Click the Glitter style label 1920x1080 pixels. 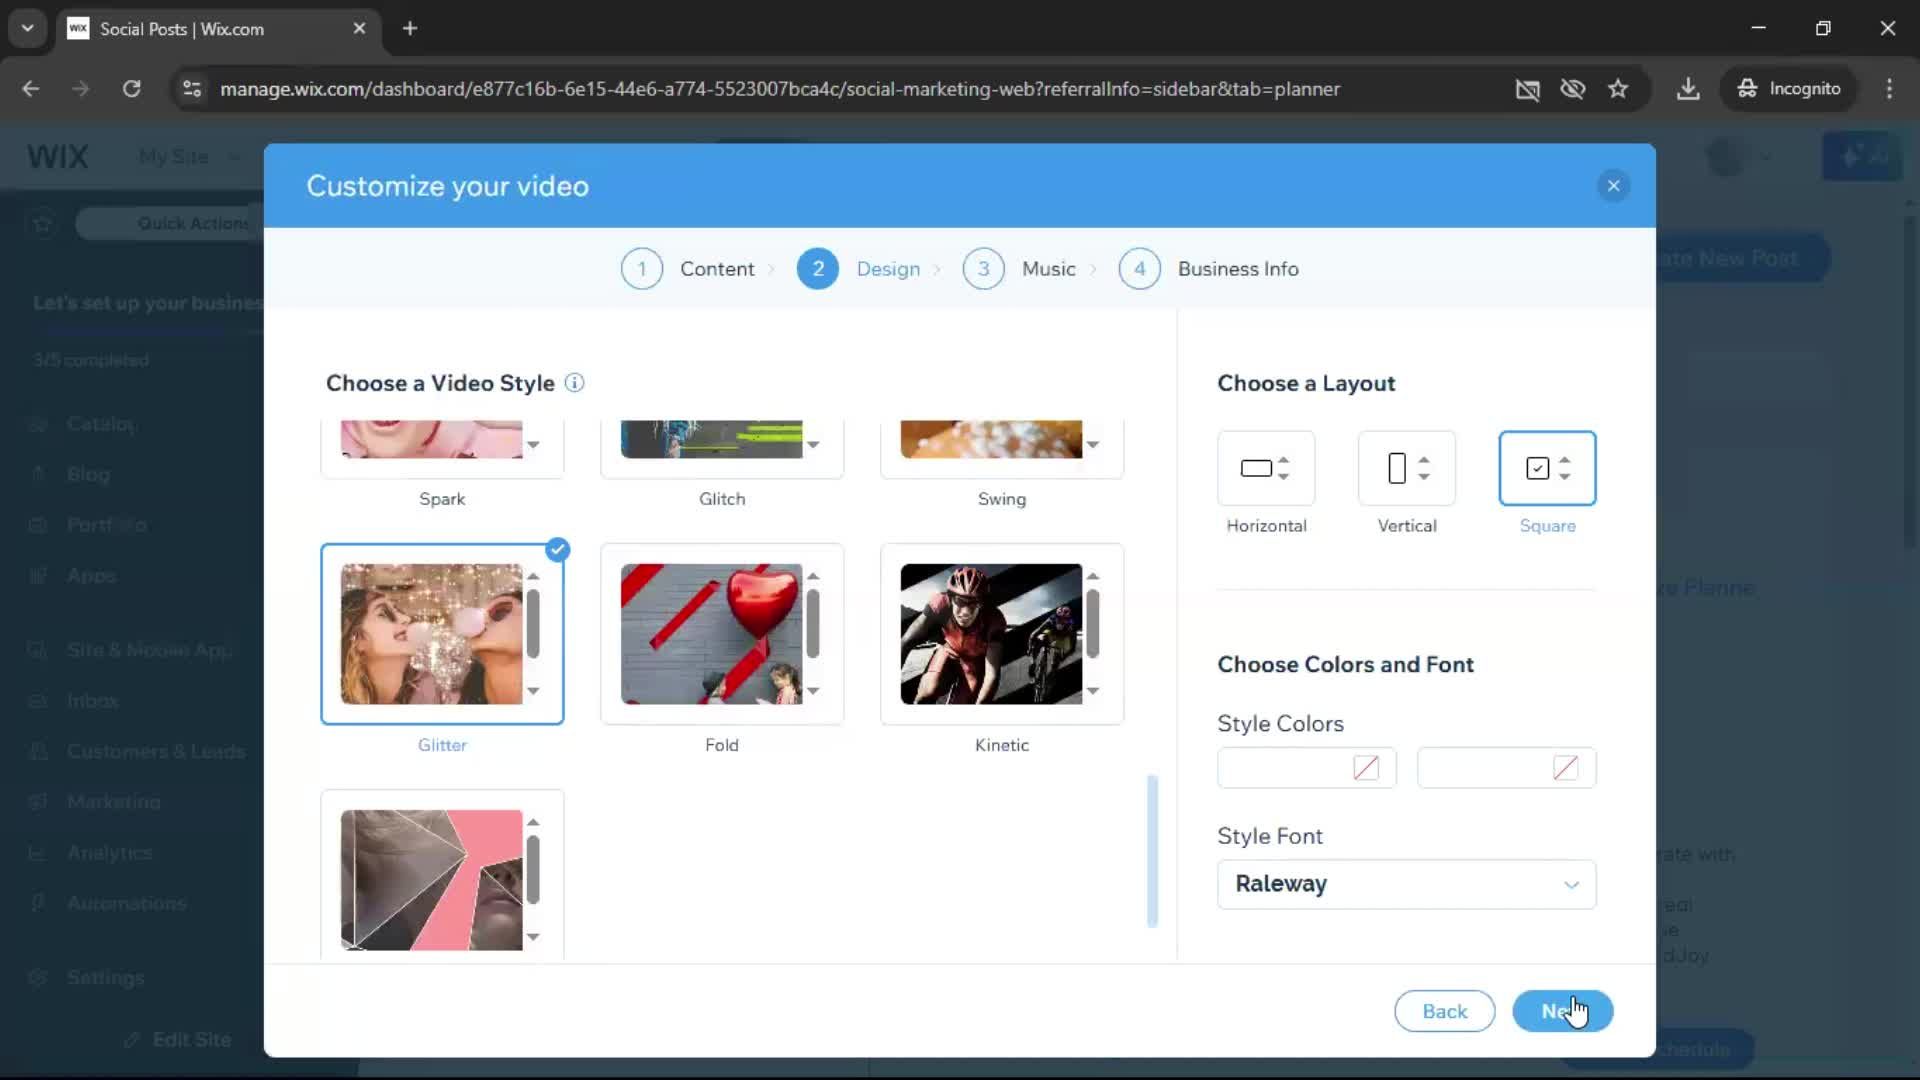click(x=442, y=745)
